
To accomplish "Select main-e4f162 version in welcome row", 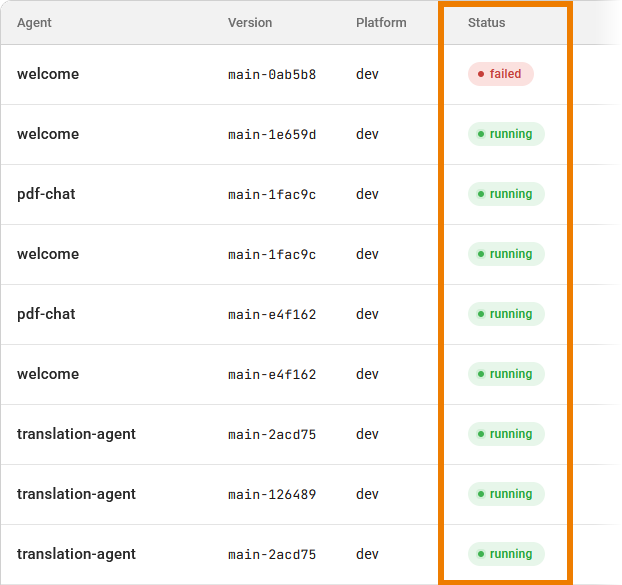I will click(272, 374).
